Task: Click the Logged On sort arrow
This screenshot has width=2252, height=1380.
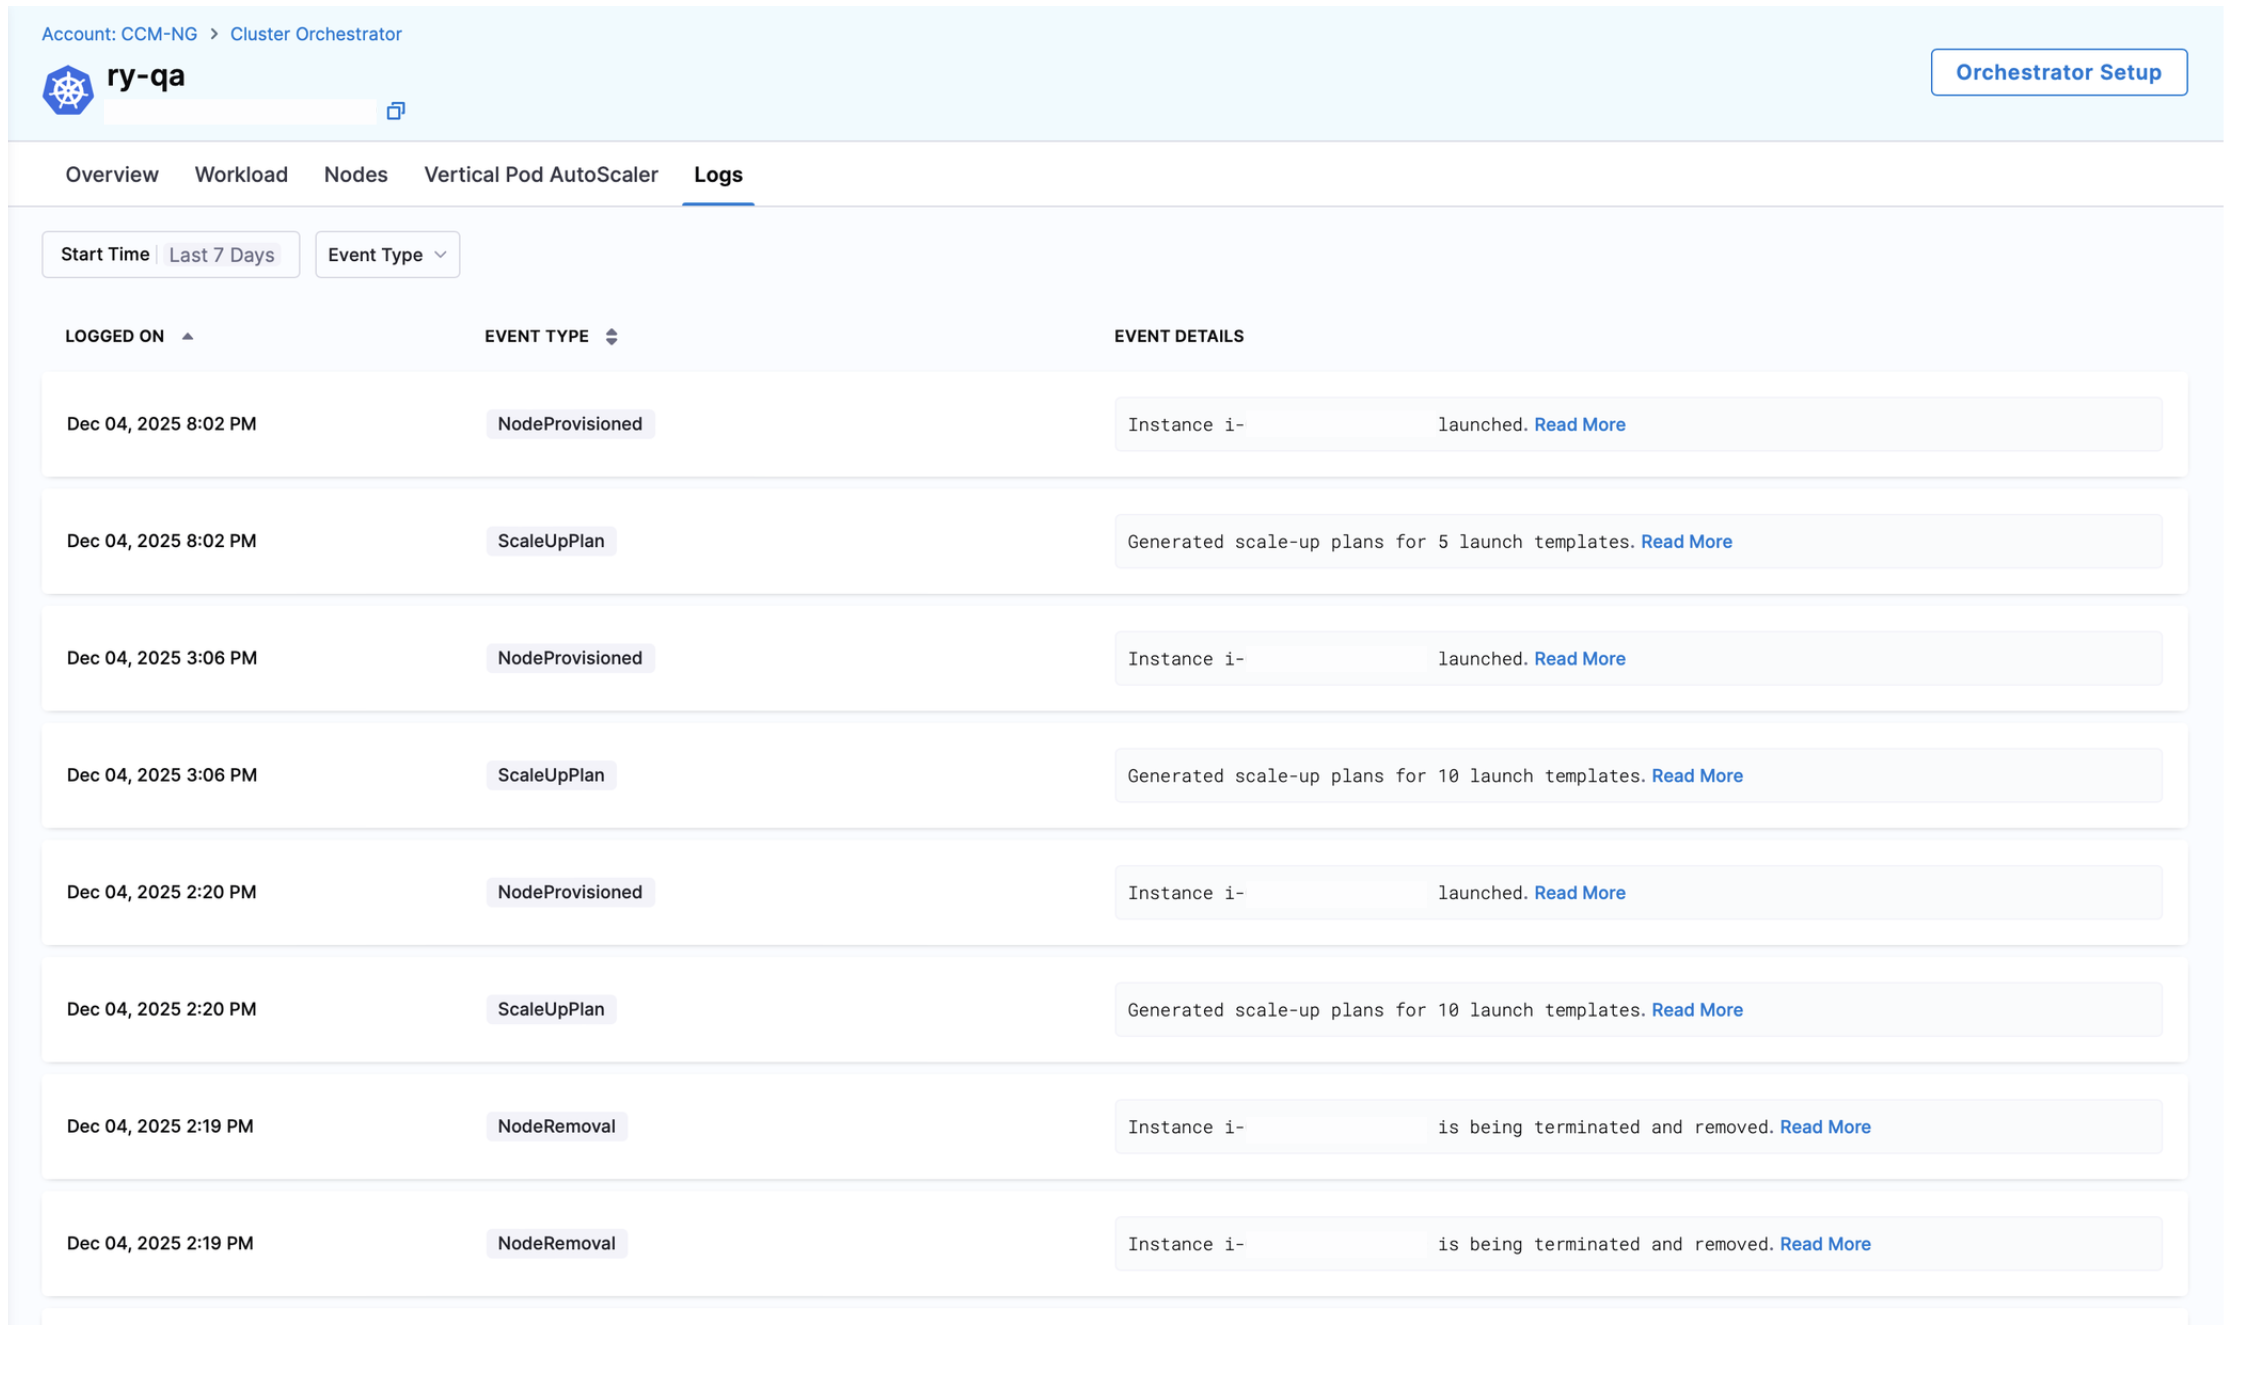Action: (187, 337)
